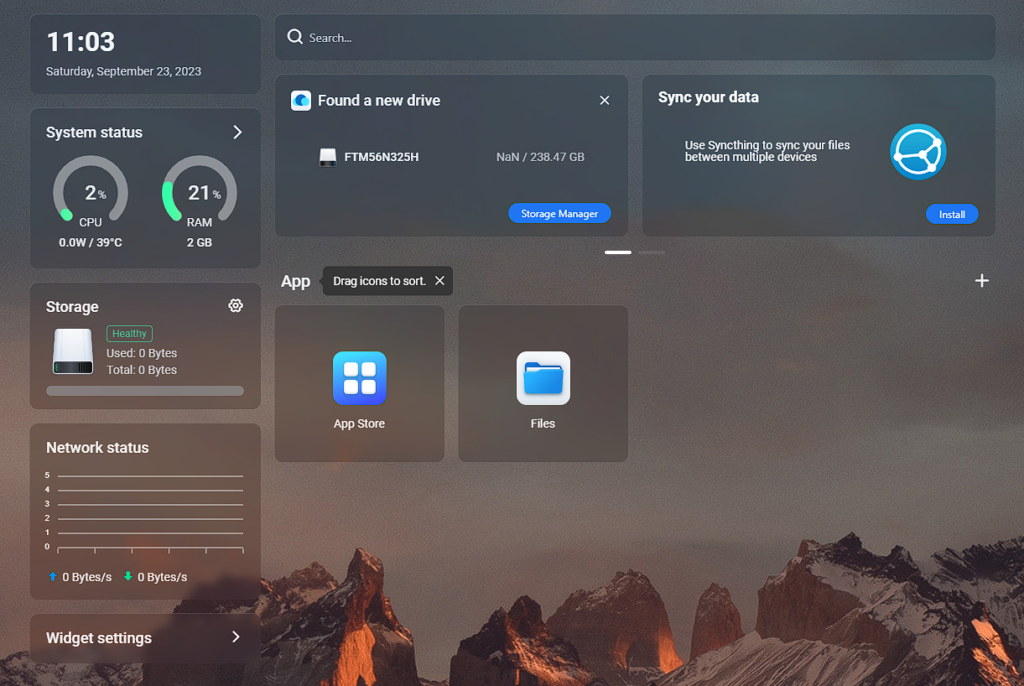Click the upload speed arrow icon
The image size is (1024, 686).
click(53, 576)
